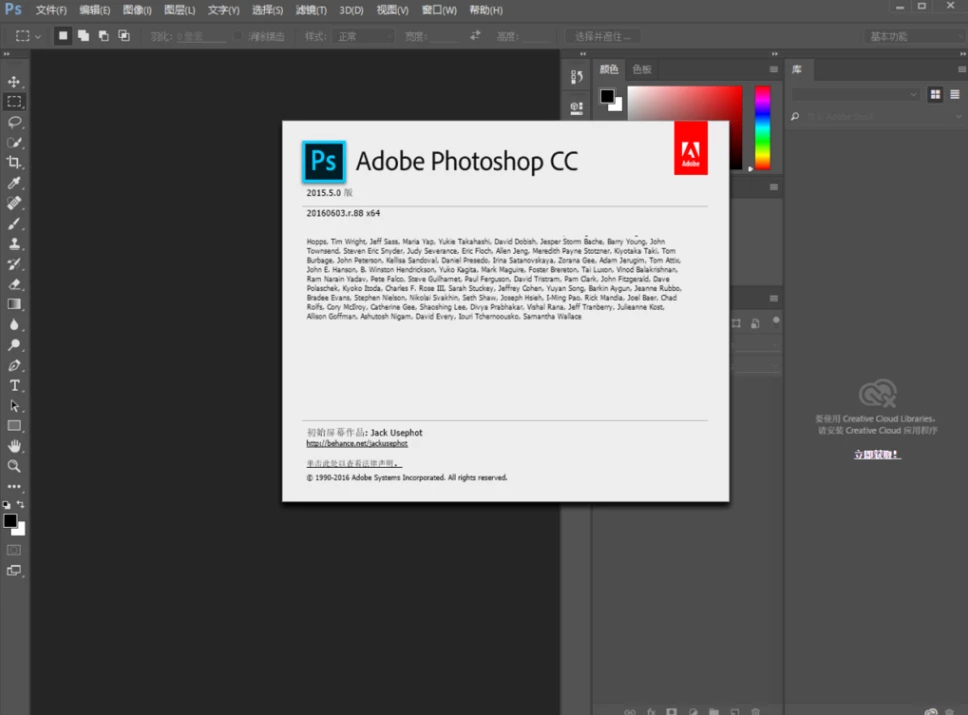The image size is (968, 715).
Task: Open the Help menu
Action: click(486, 10)
